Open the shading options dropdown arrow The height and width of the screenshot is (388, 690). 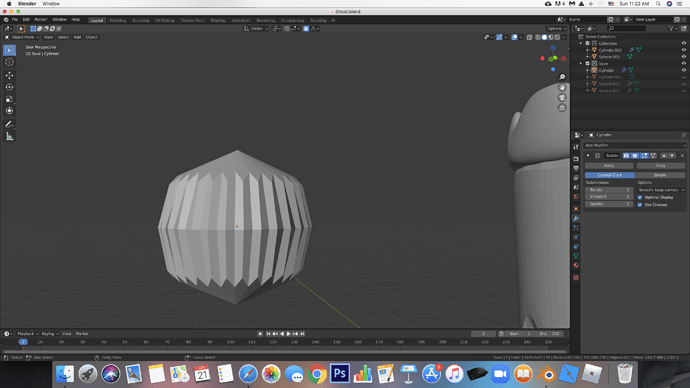pyautogui.click(x=564, y=37)
